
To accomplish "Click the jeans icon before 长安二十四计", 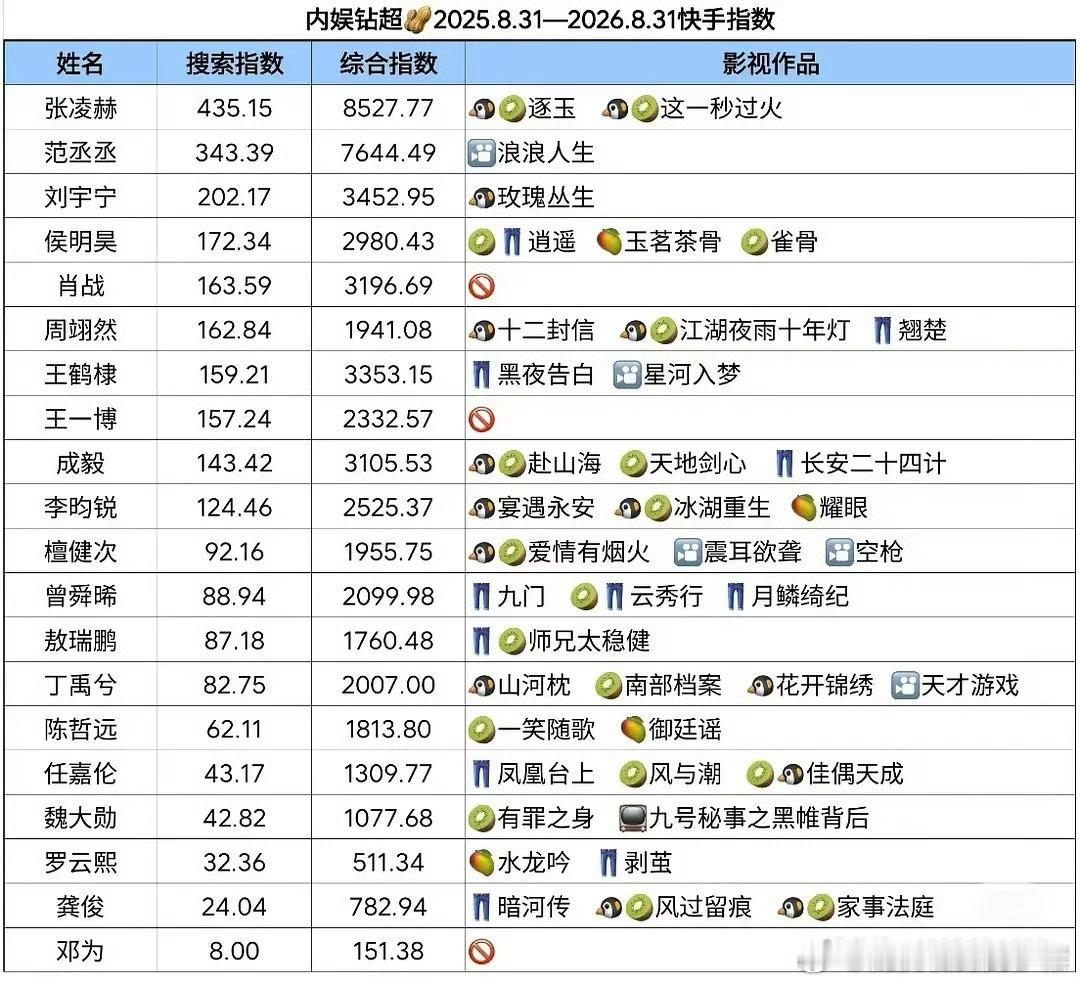I will click(785, 463).
